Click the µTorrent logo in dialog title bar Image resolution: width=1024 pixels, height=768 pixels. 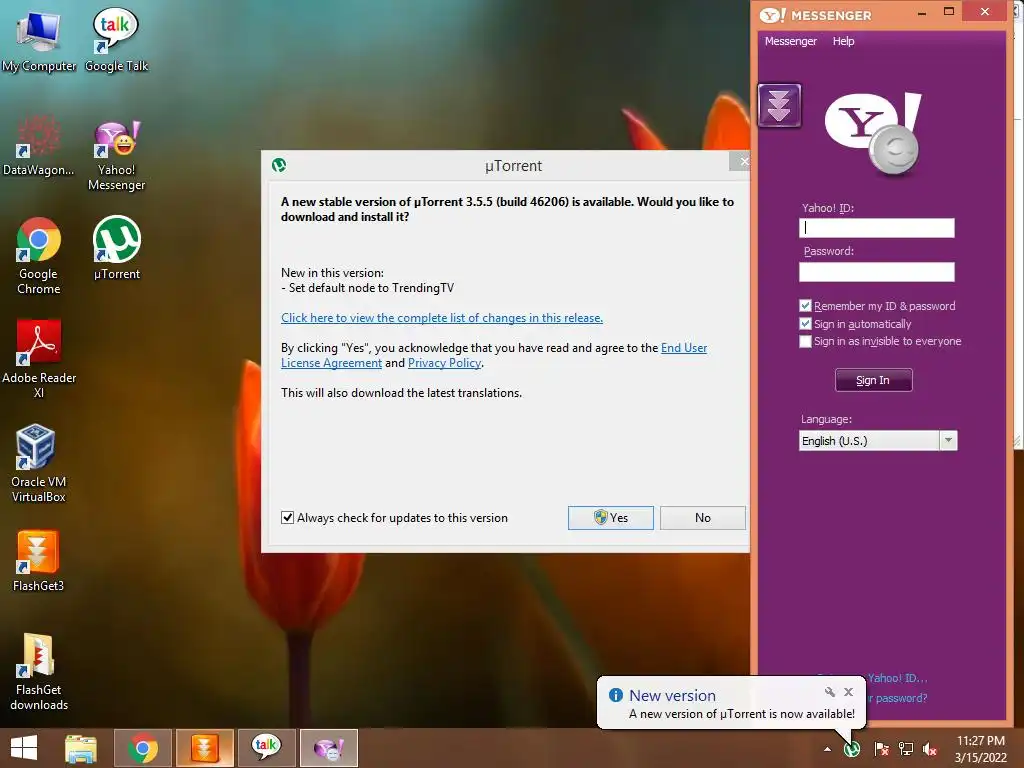(x=279, y=165)
